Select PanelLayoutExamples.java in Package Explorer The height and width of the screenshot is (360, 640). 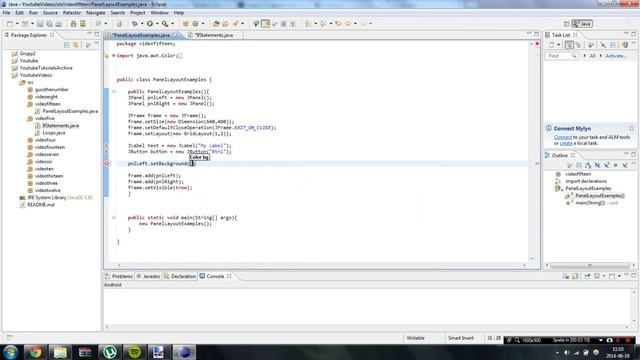[70, 111]
